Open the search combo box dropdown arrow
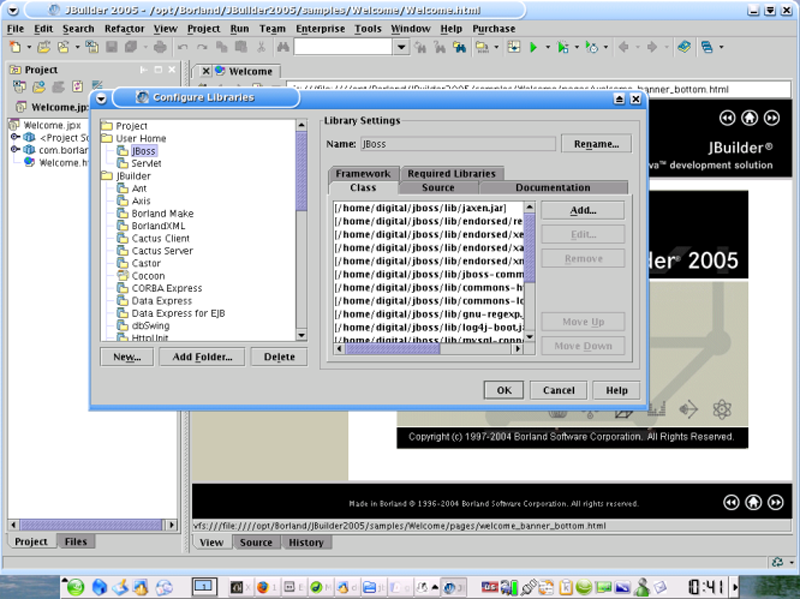Viewport: 800px width, 599px height. click(x=401, y=47)
